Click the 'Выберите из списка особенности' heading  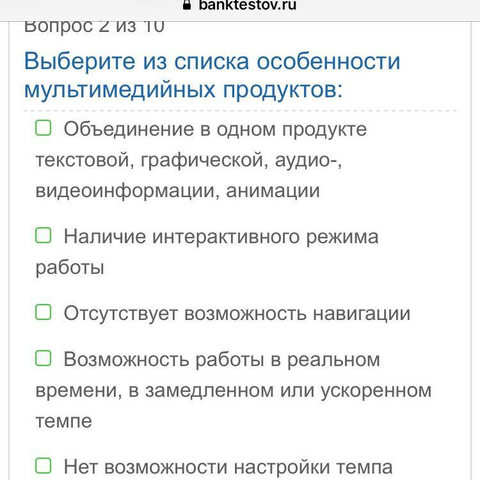[x=212, y=62]
